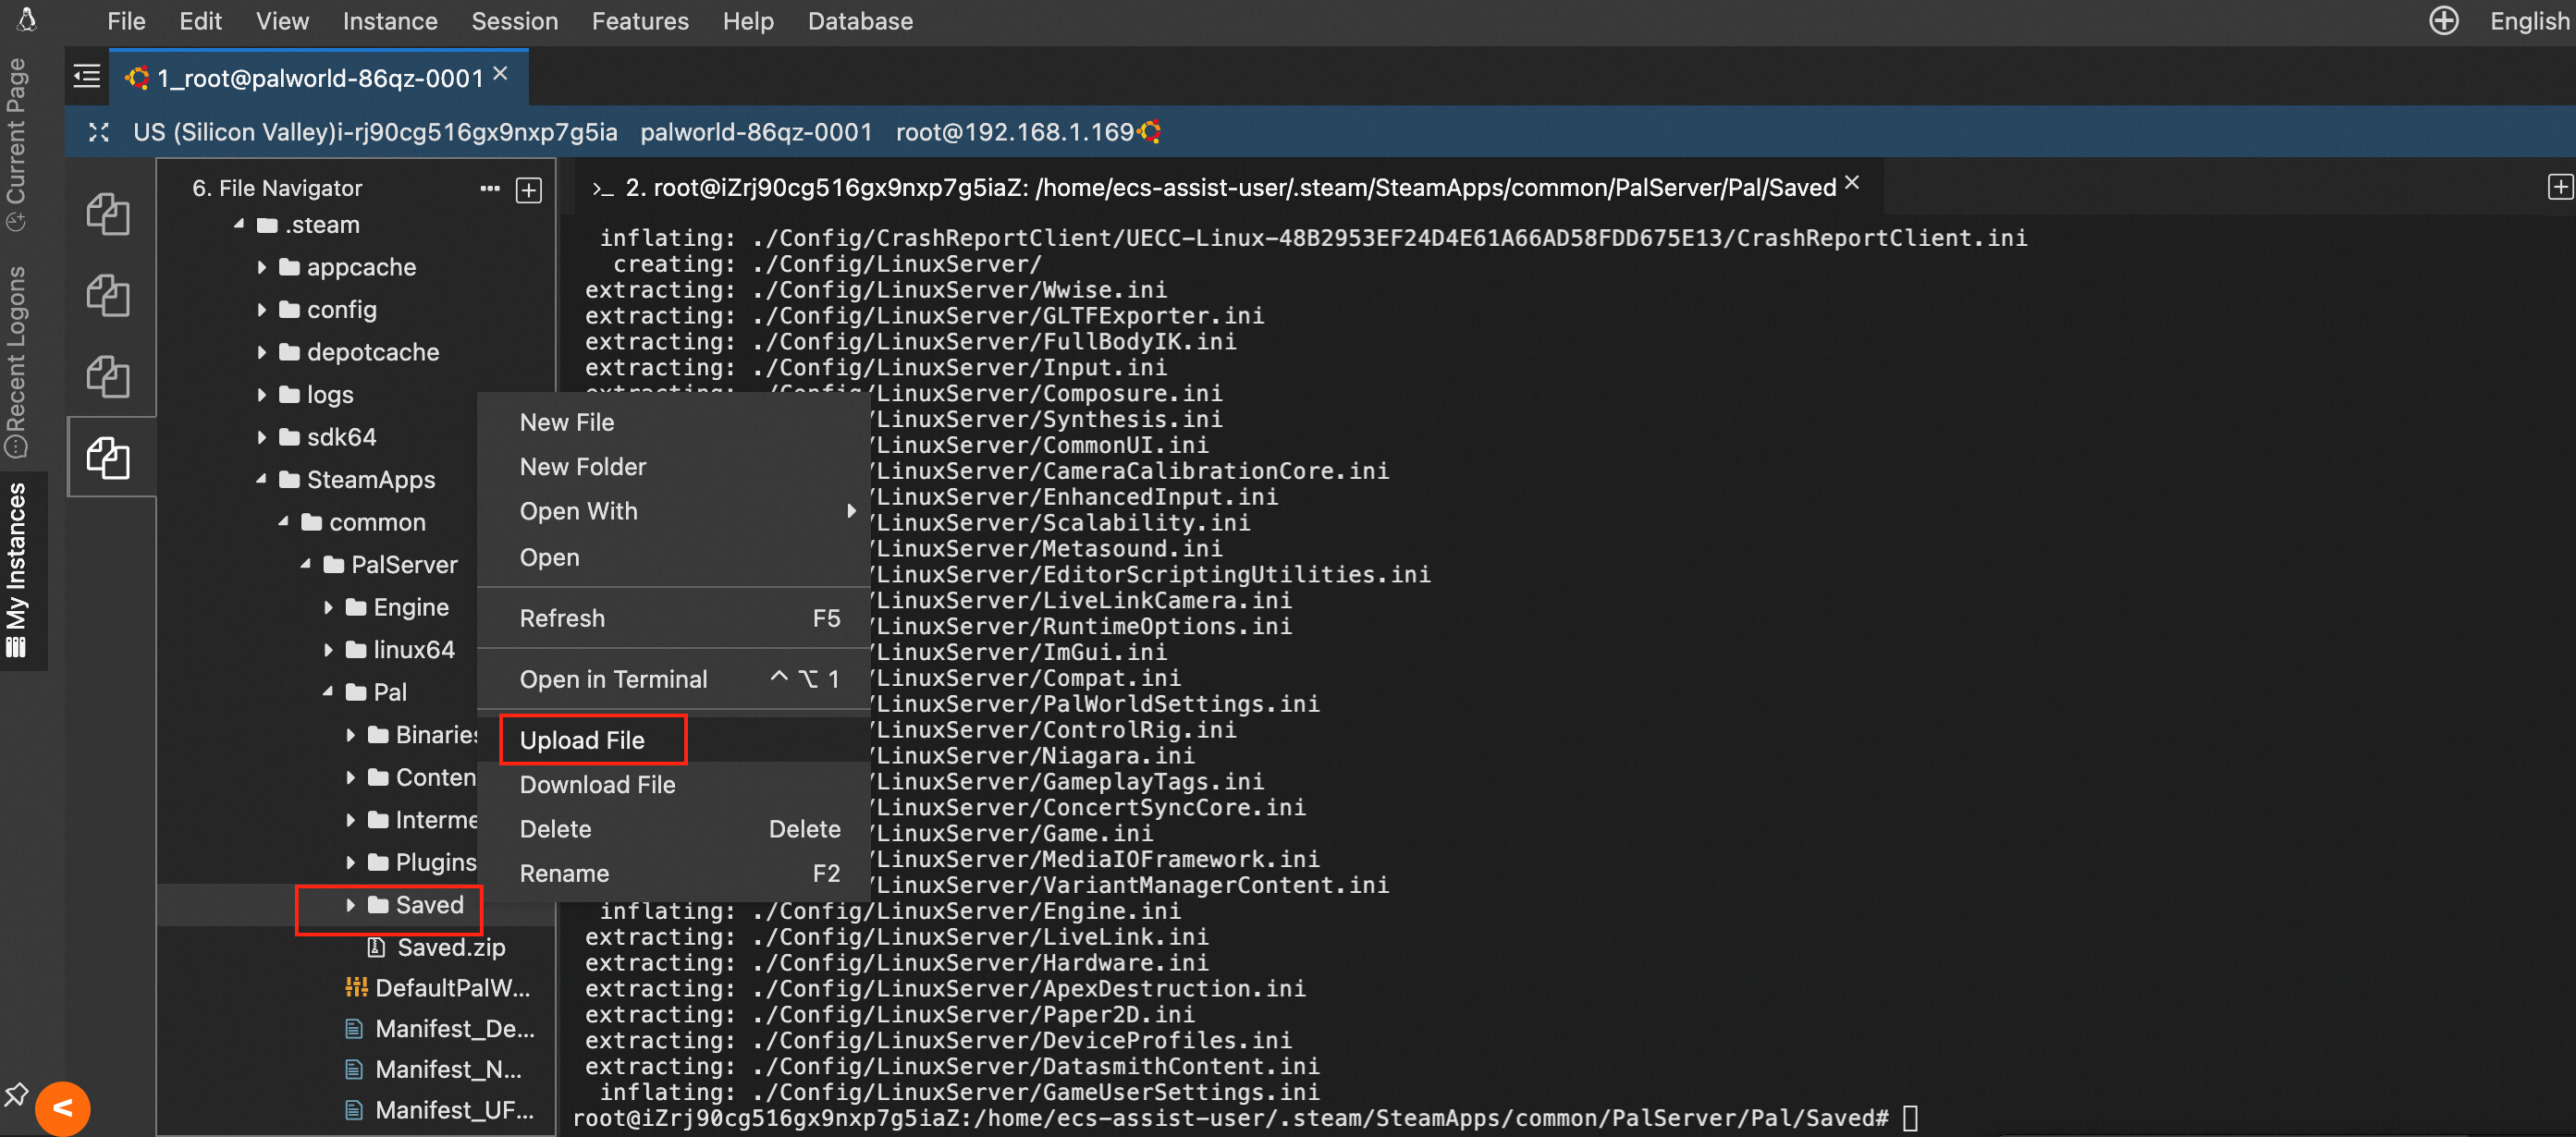Select Download File in context menu

tap(598, 785)
